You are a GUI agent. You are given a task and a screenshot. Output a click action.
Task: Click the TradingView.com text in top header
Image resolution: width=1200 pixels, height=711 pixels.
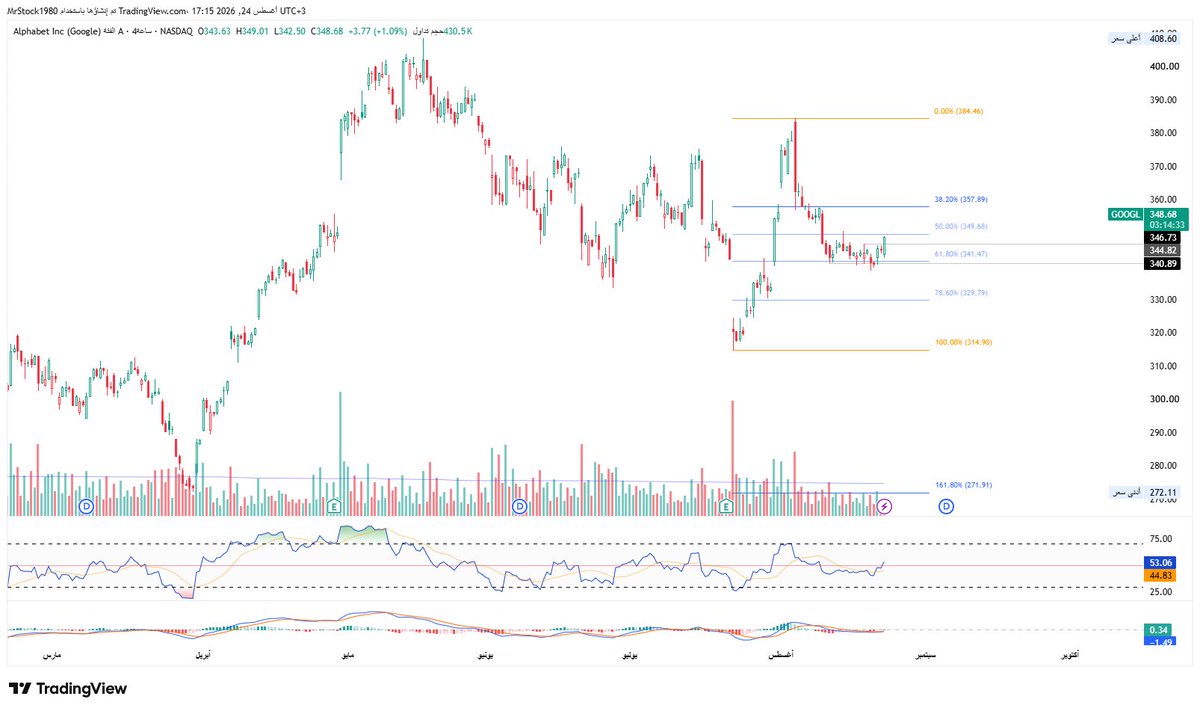pyautogui.click(x=151, y=10)
